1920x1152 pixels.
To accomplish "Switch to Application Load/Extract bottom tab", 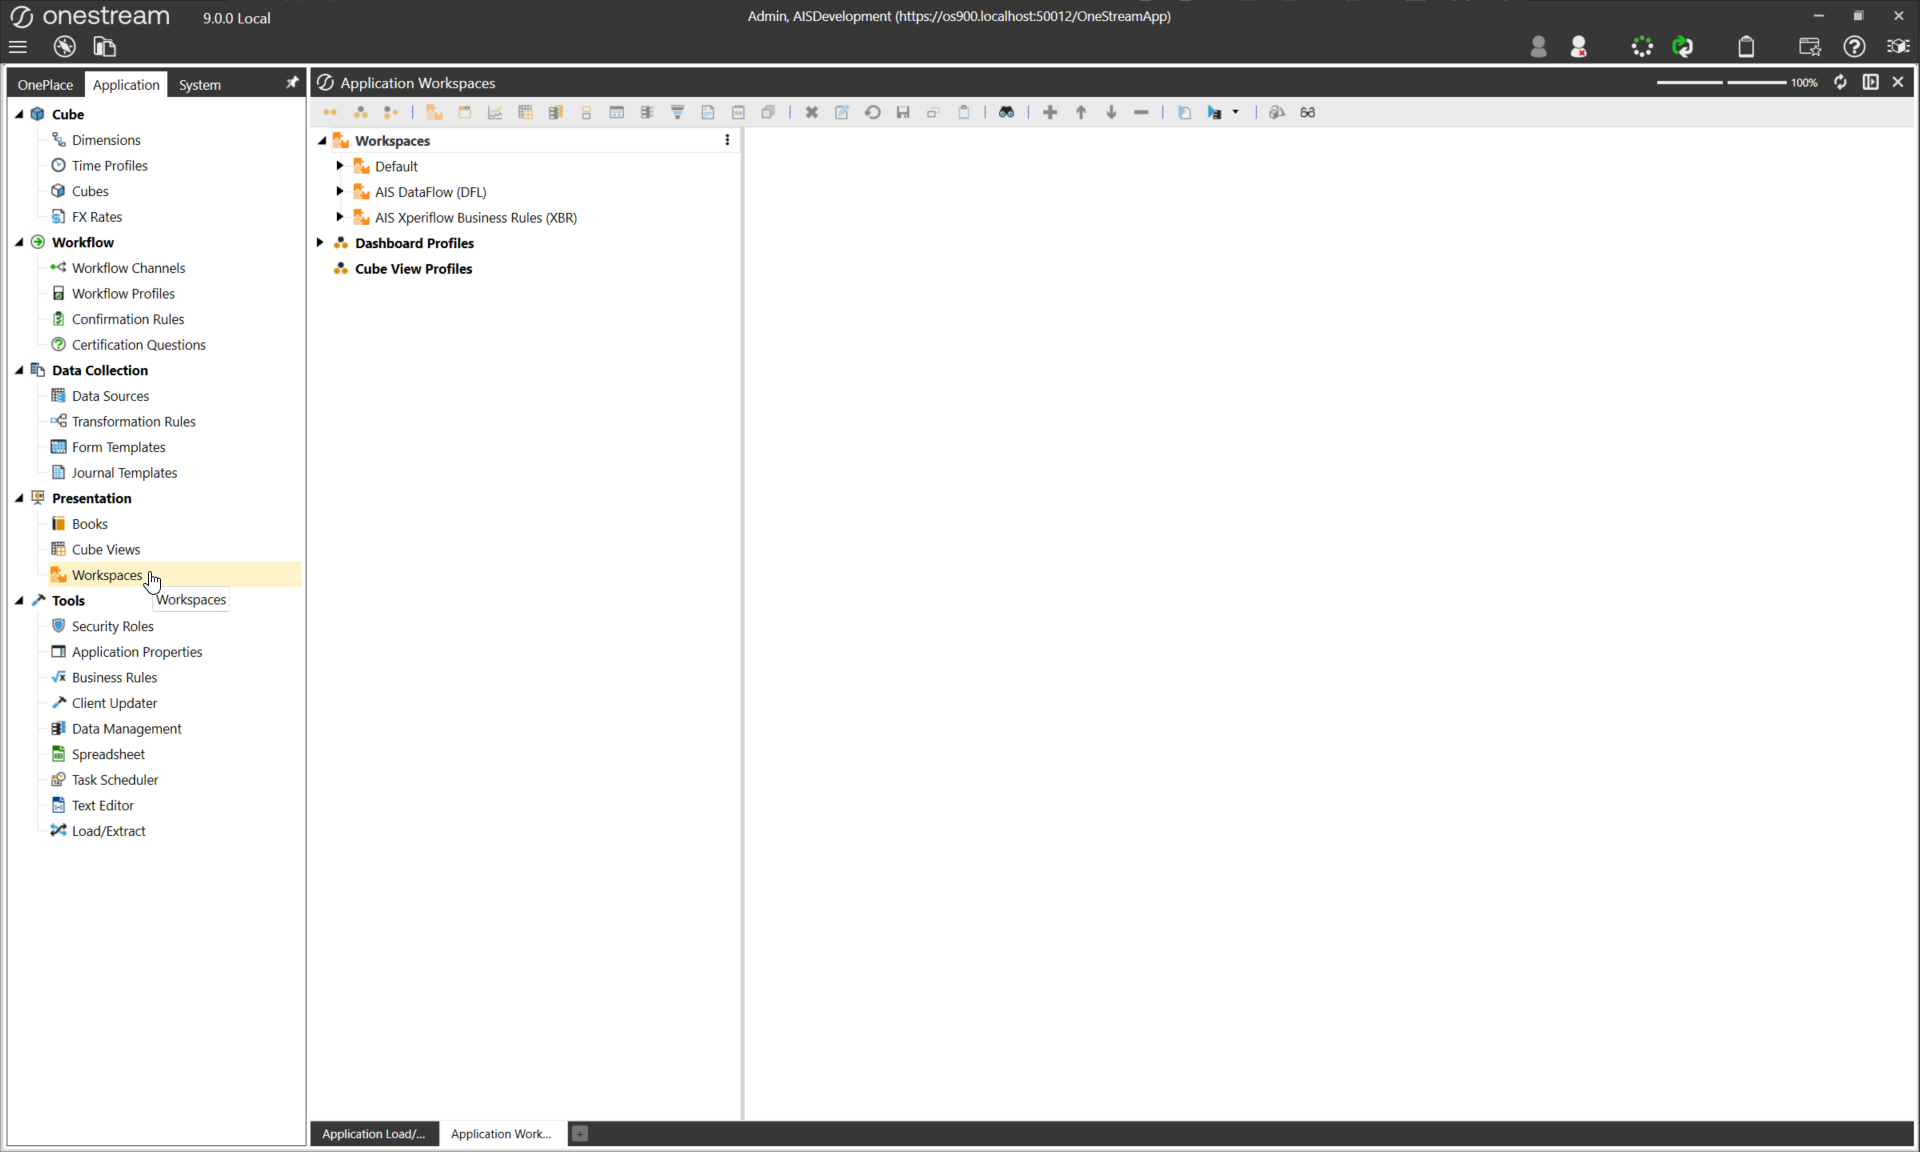I will point(373,1133).
